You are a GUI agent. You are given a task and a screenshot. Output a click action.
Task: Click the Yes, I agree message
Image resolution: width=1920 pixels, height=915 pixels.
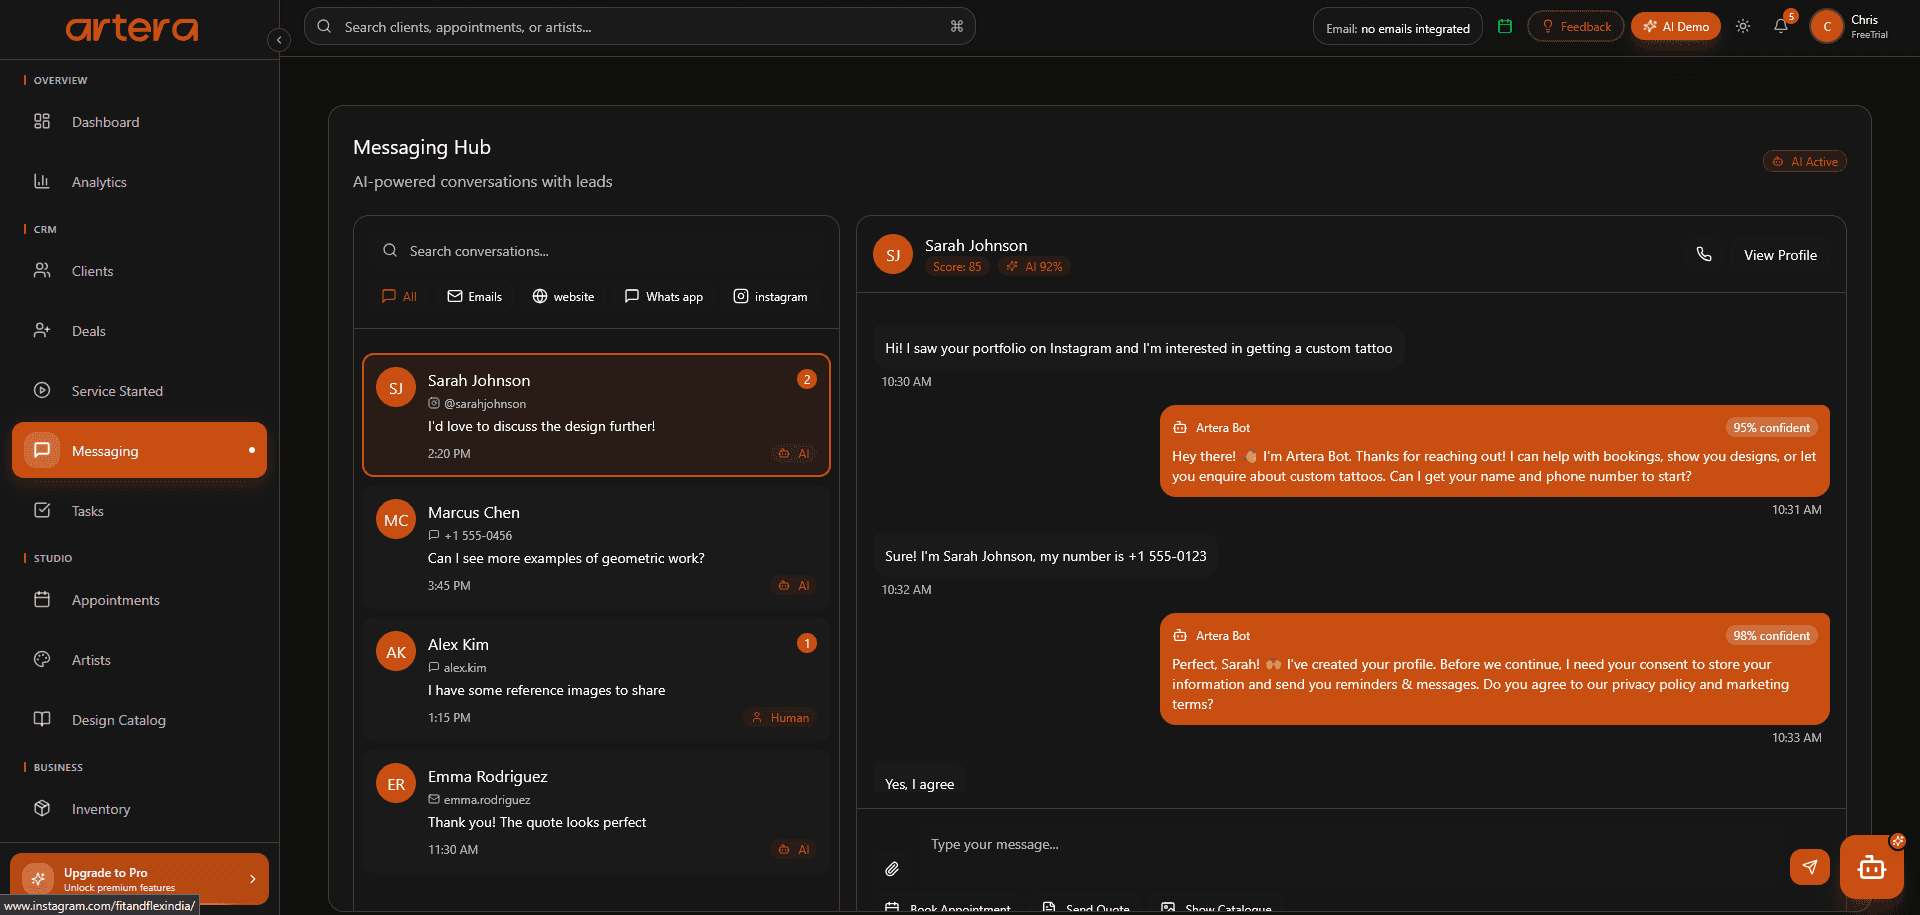(920, 784)
